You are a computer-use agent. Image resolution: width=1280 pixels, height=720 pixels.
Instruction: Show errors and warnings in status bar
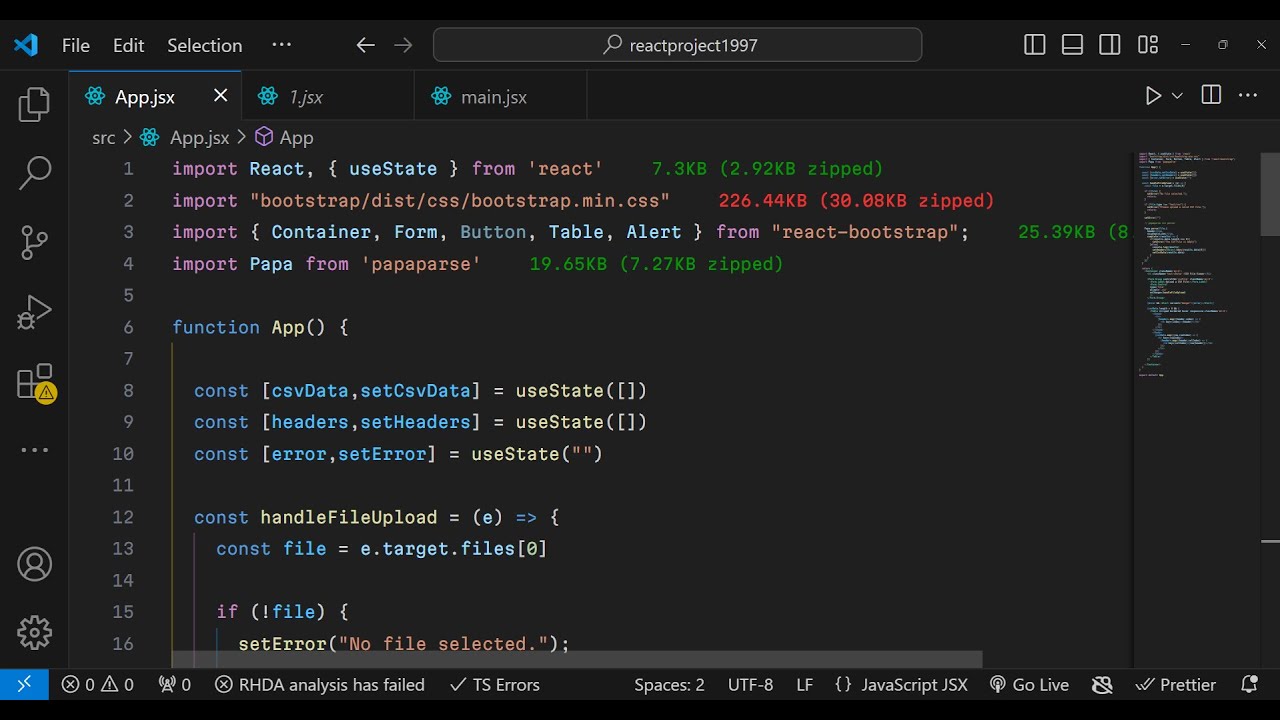[x=97, y=684]
